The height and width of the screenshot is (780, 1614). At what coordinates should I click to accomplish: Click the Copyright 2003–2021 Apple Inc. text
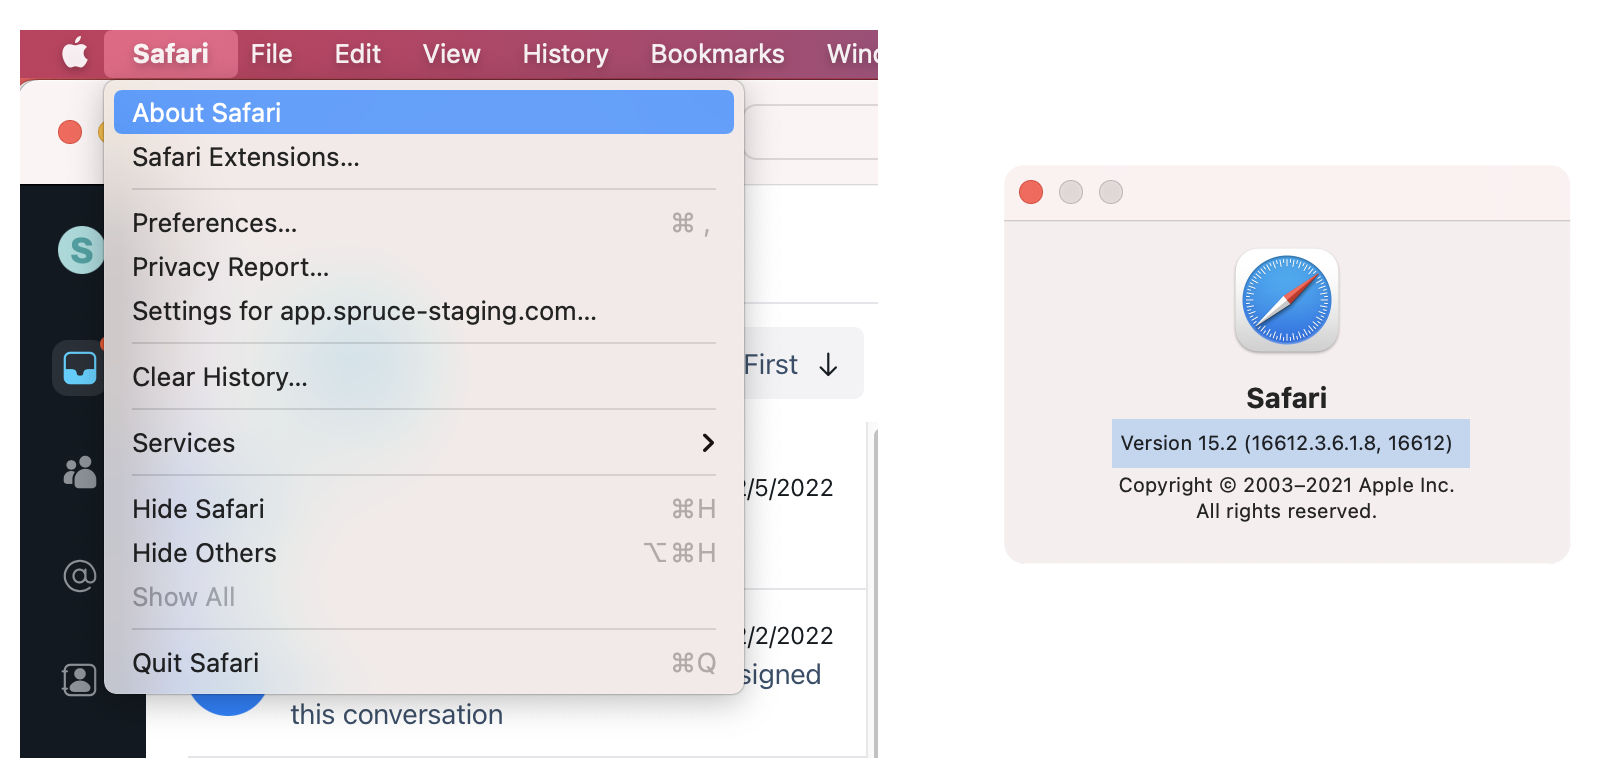click(x=1287, y=485)
